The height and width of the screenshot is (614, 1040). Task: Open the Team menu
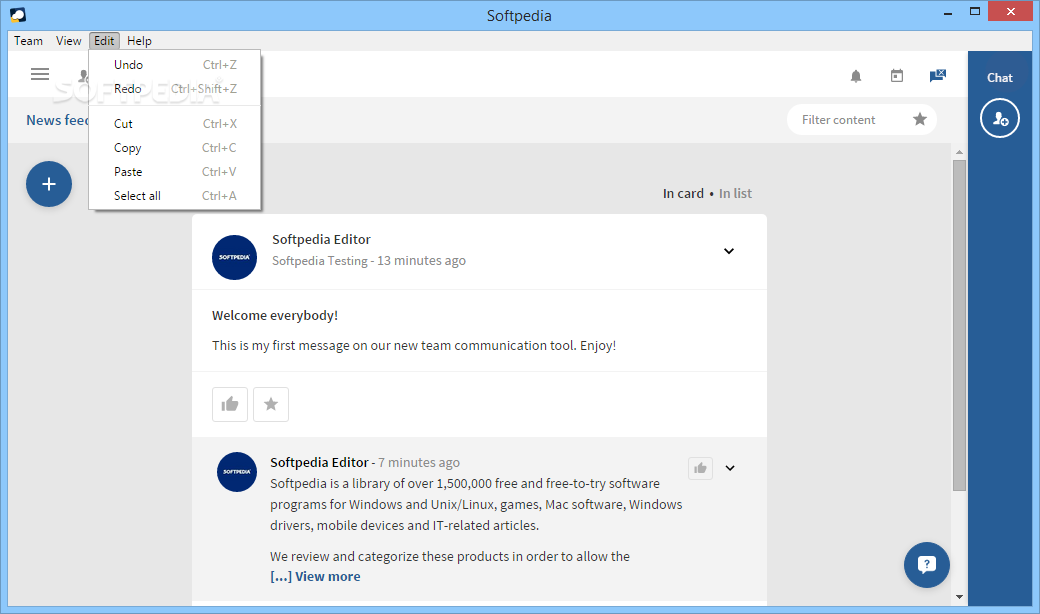pos(29,40)
